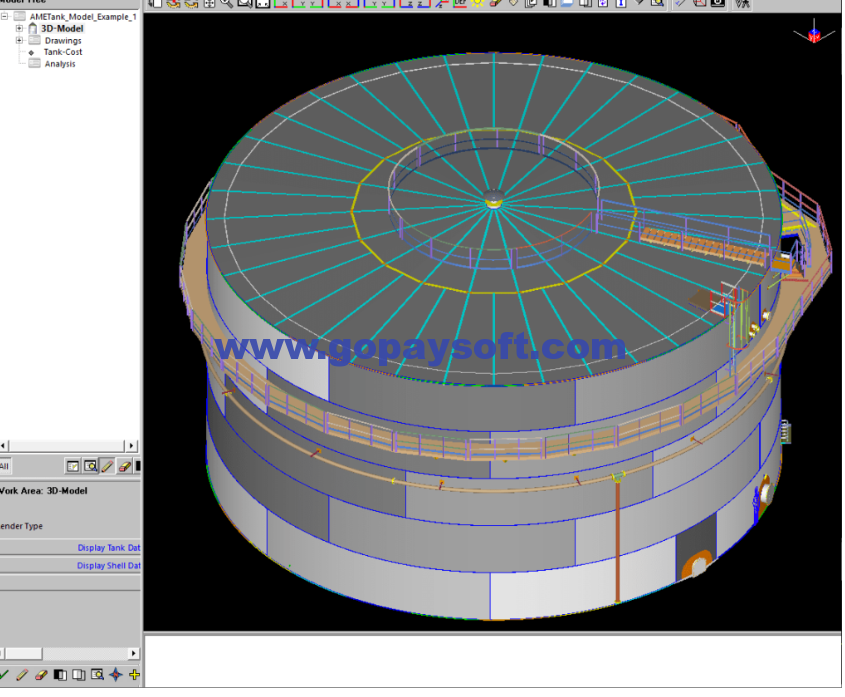Click the green checkmark apply icon
The image size is (845, 697).
(x=4, y=674)
